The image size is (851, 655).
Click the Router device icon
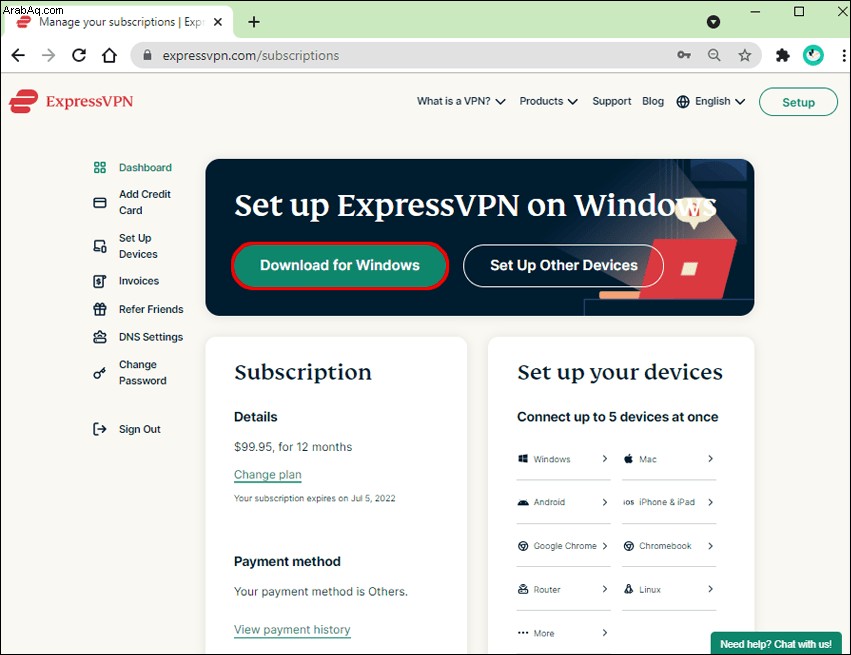click(523, 589)
